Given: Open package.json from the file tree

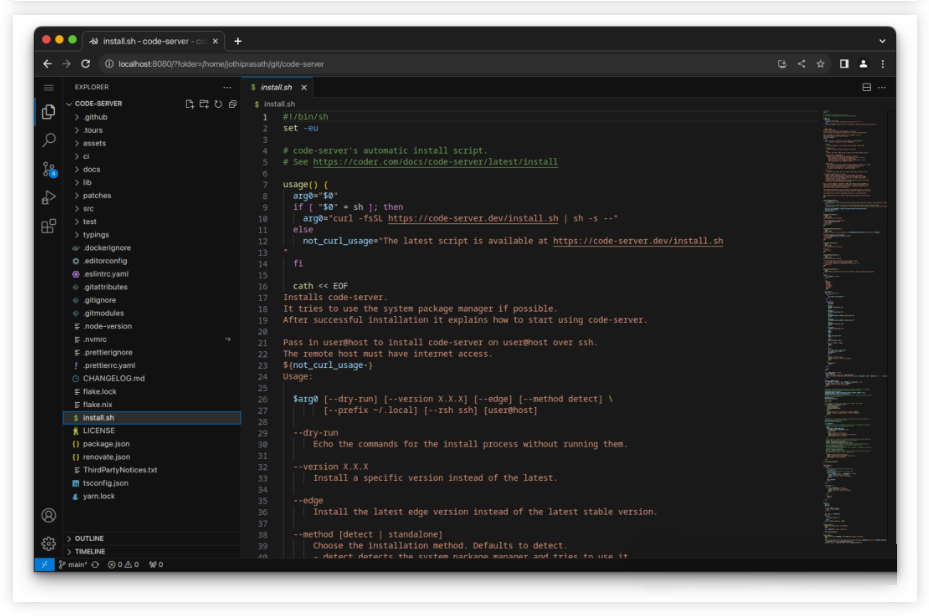Looking at the screenshot, I should click(106, 443).
